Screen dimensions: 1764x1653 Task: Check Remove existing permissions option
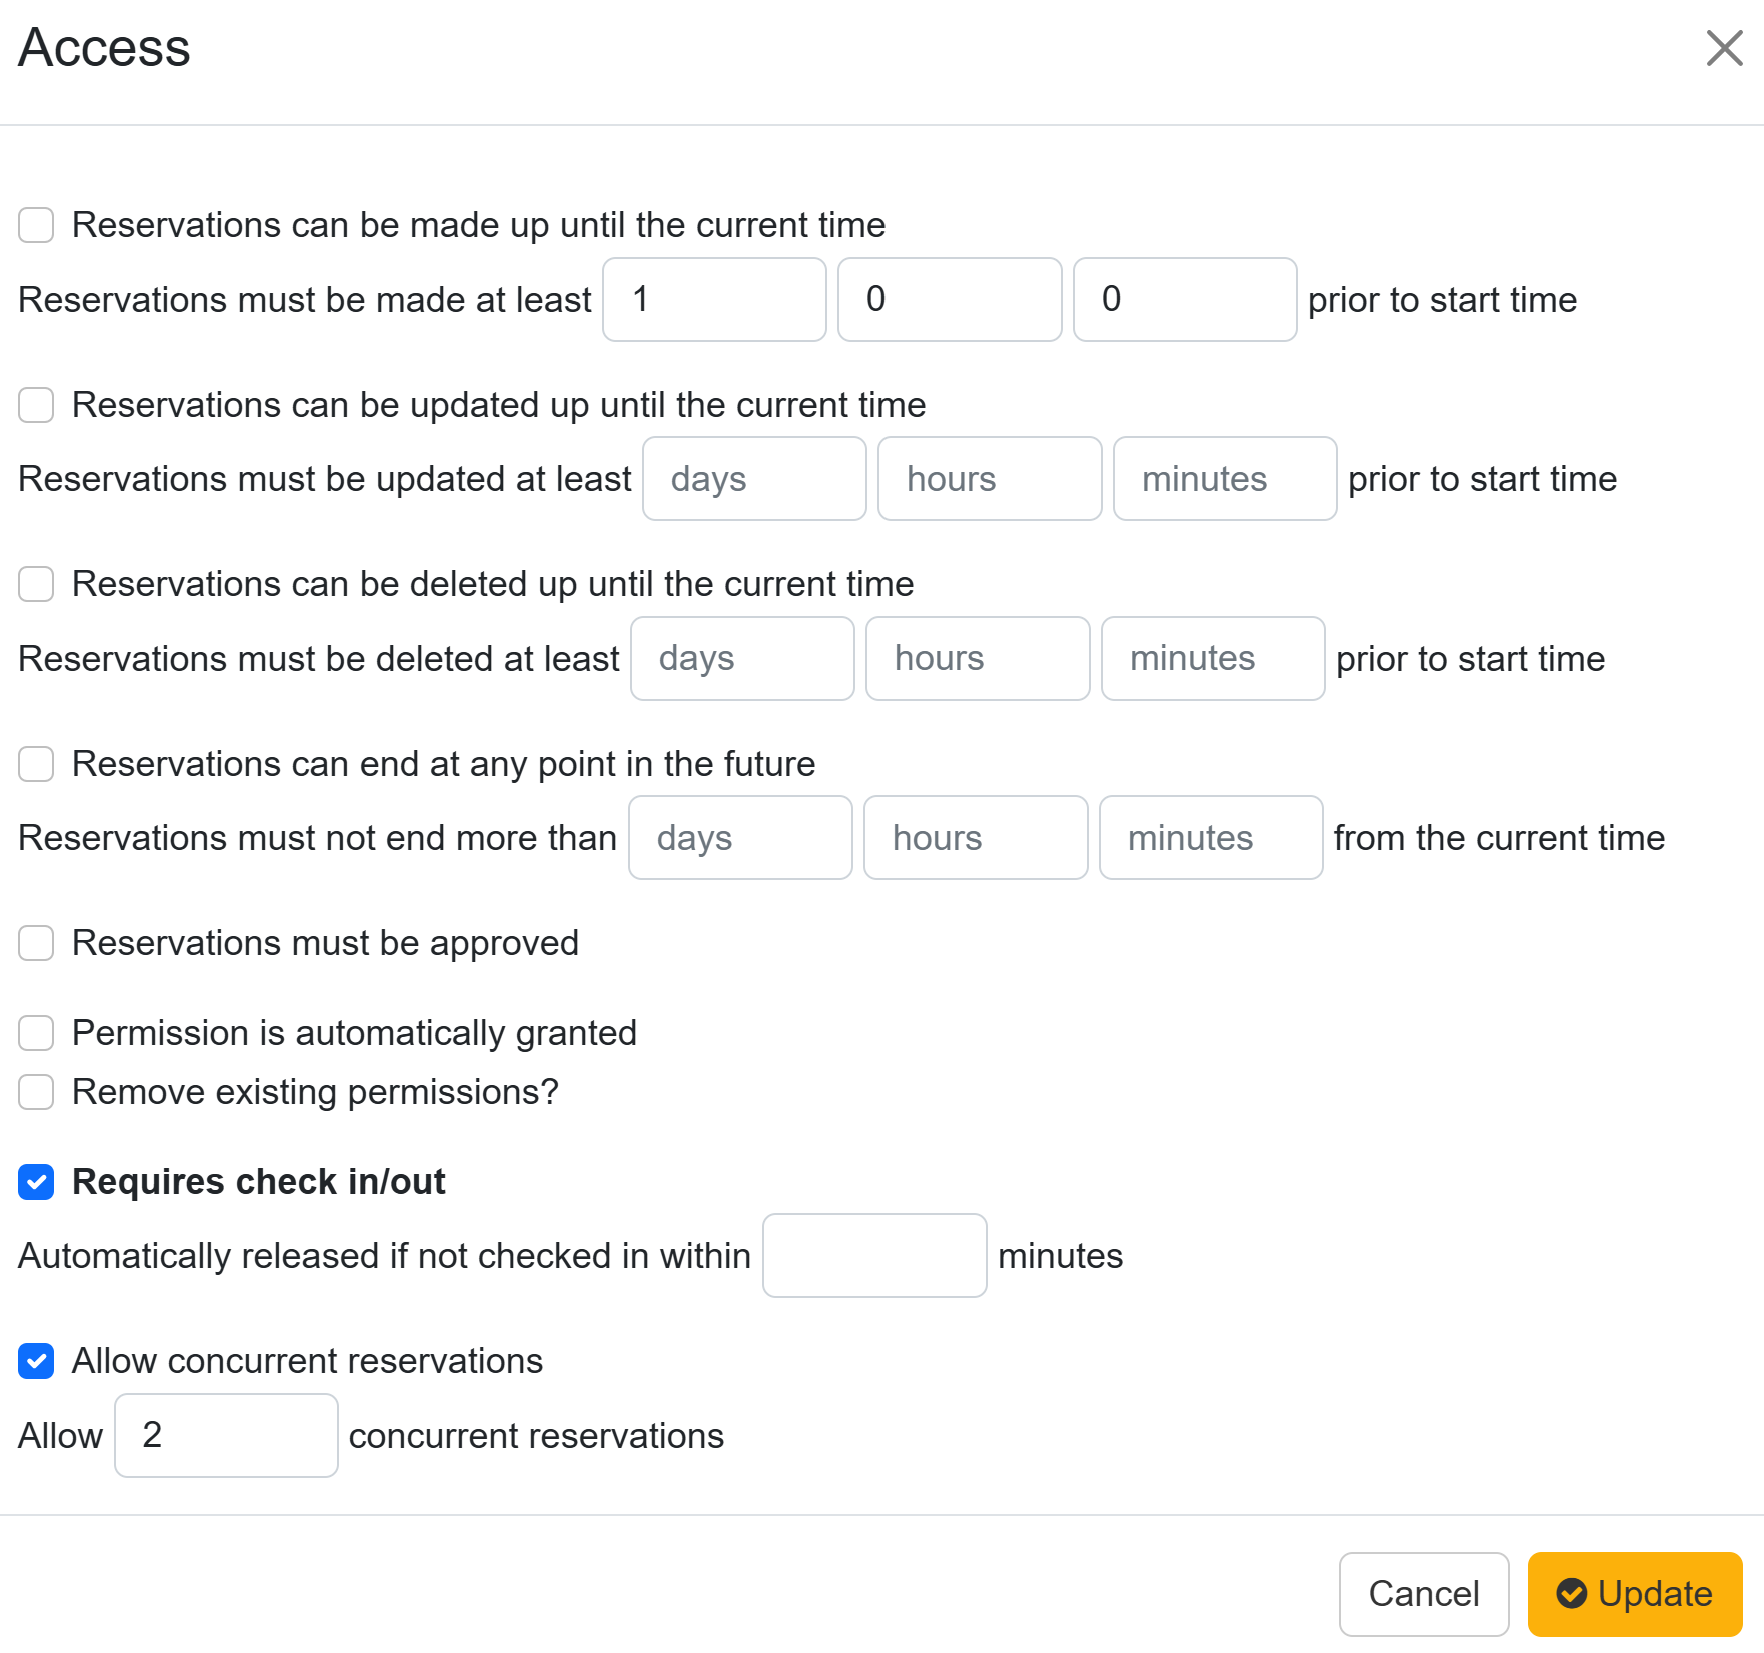pyautogui.click(x=36, y=1092)
